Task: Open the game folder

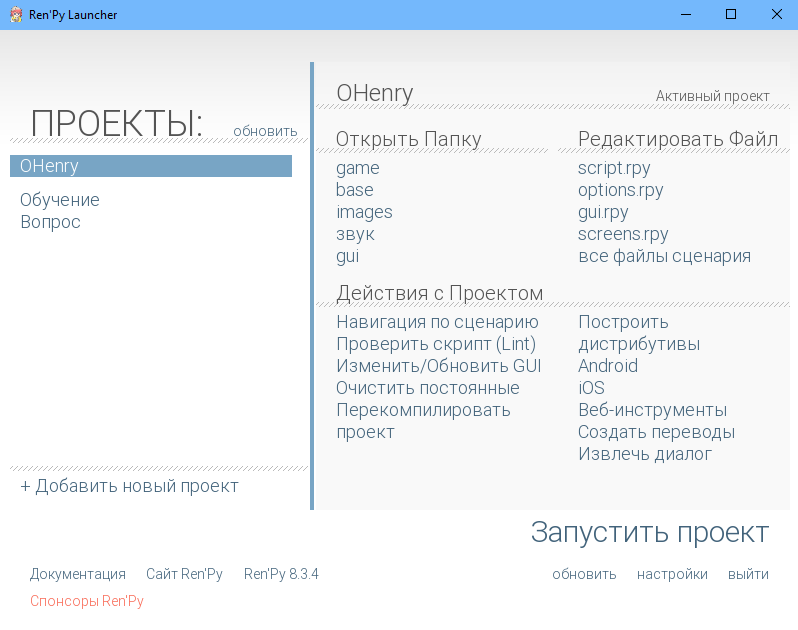Action: point(358,168)
